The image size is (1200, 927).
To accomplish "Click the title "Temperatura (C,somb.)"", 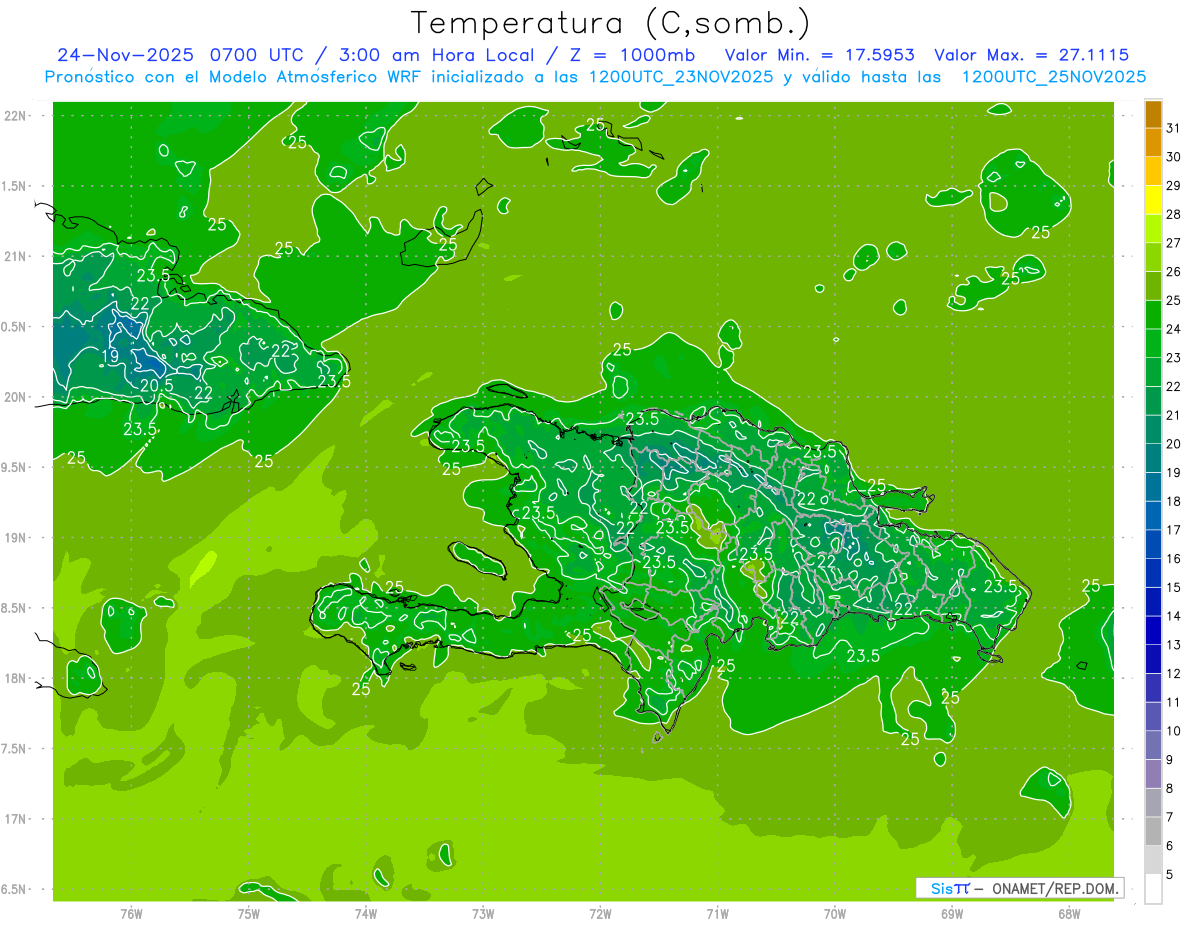I will tap(610, 22).
